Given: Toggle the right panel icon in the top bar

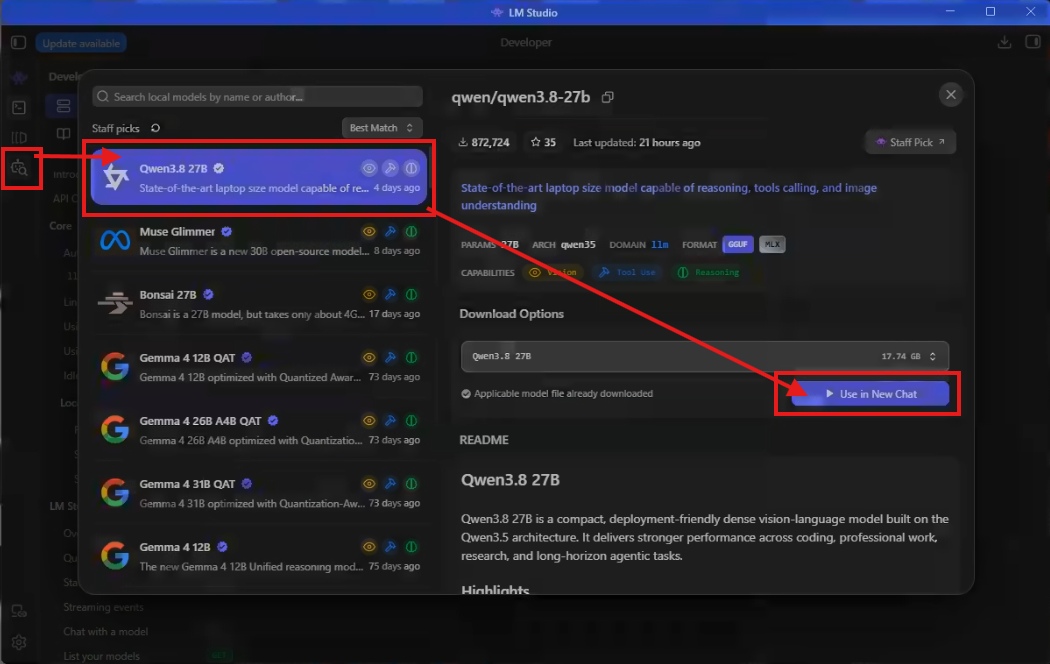Looking at the screenshot, I should pos(1033,42).
